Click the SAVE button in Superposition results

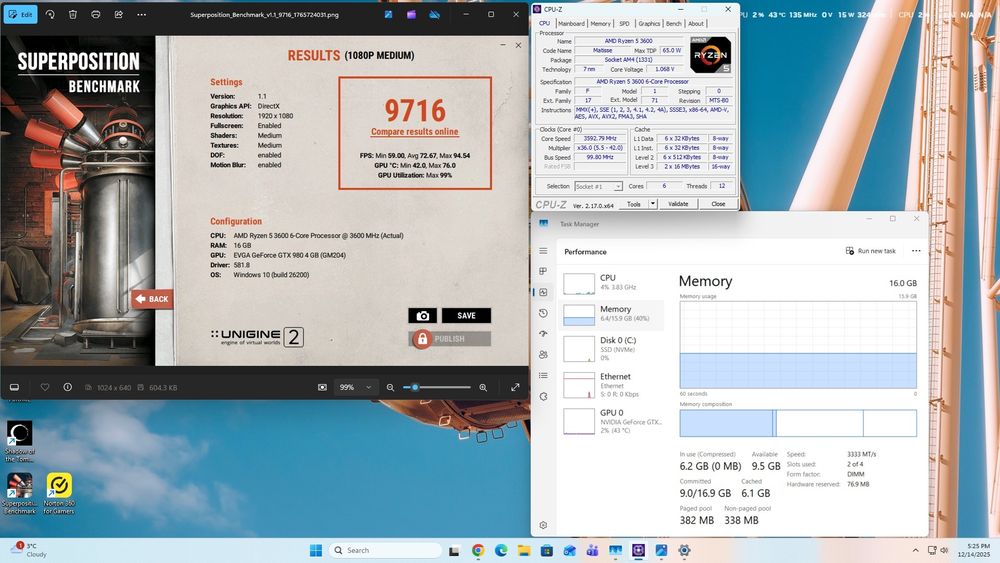coord(466,316)
